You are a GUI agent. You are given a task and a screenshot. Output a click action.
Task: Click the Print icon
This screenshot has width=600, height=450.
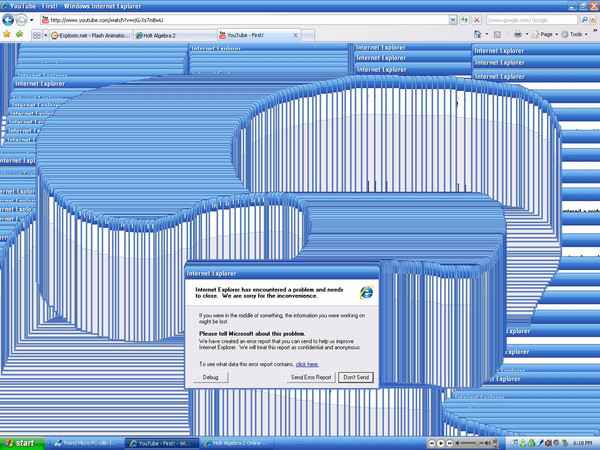click(518, 34)
